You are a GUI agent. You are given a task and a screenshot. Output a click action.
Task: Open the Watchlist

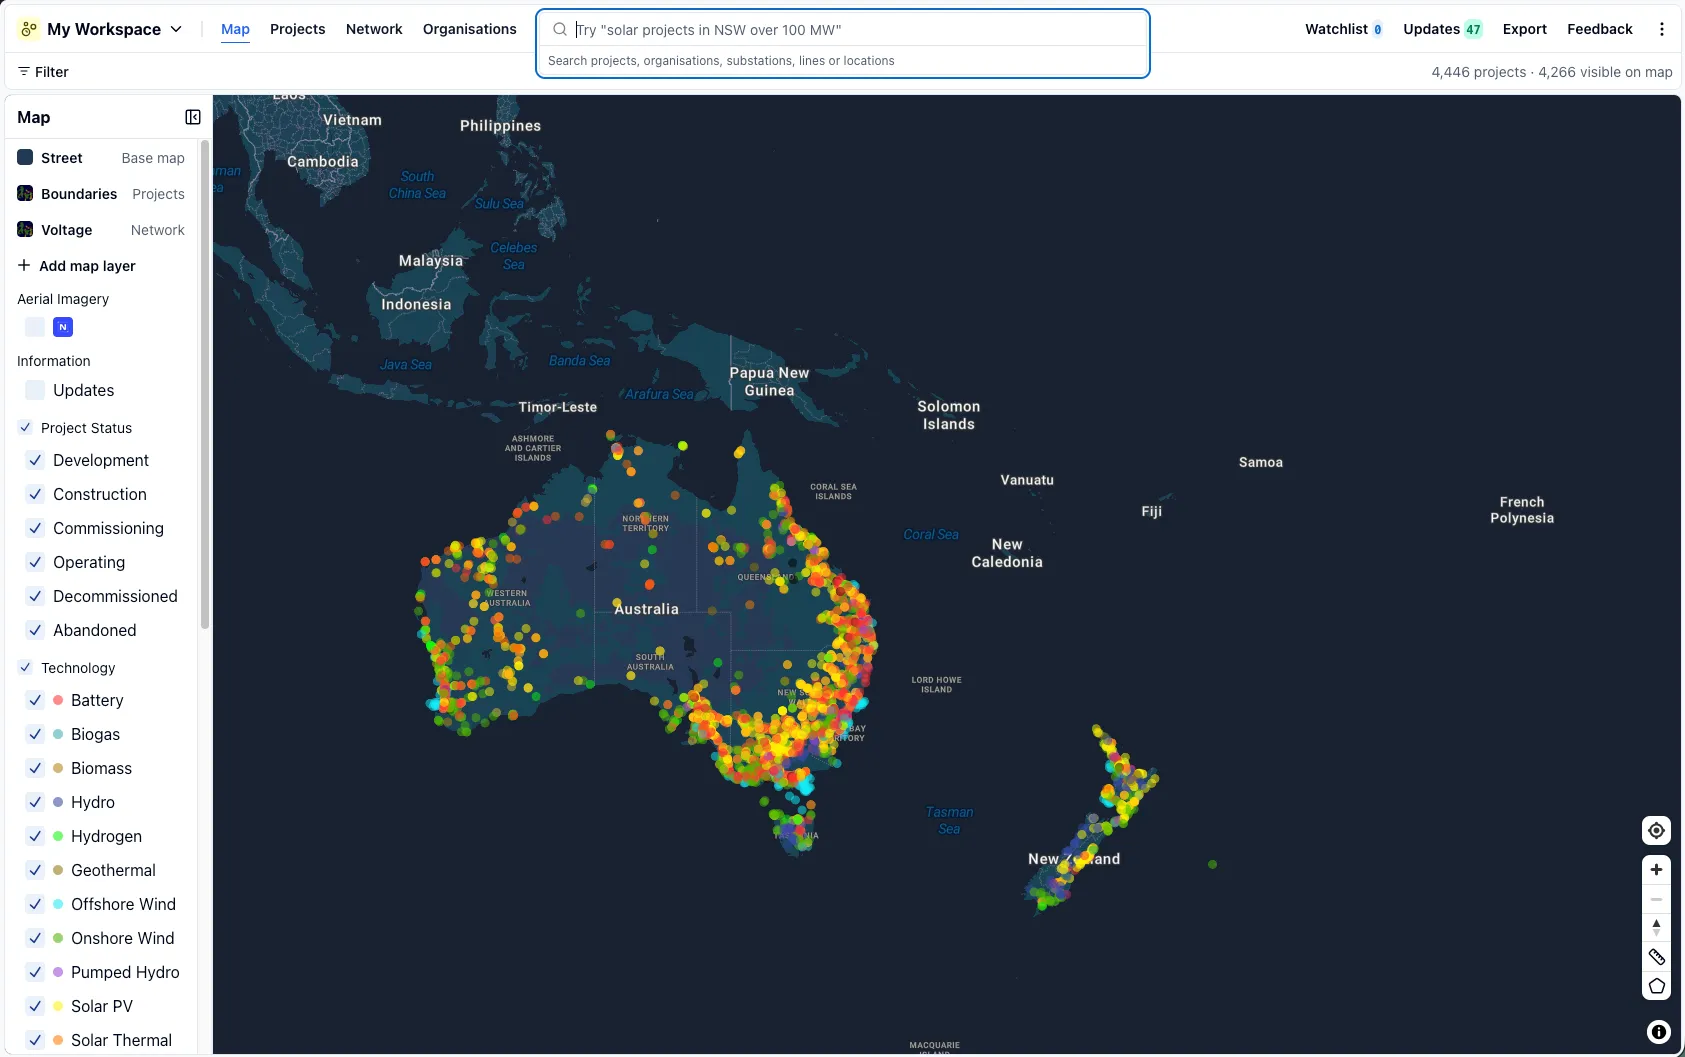point(1344,29)
